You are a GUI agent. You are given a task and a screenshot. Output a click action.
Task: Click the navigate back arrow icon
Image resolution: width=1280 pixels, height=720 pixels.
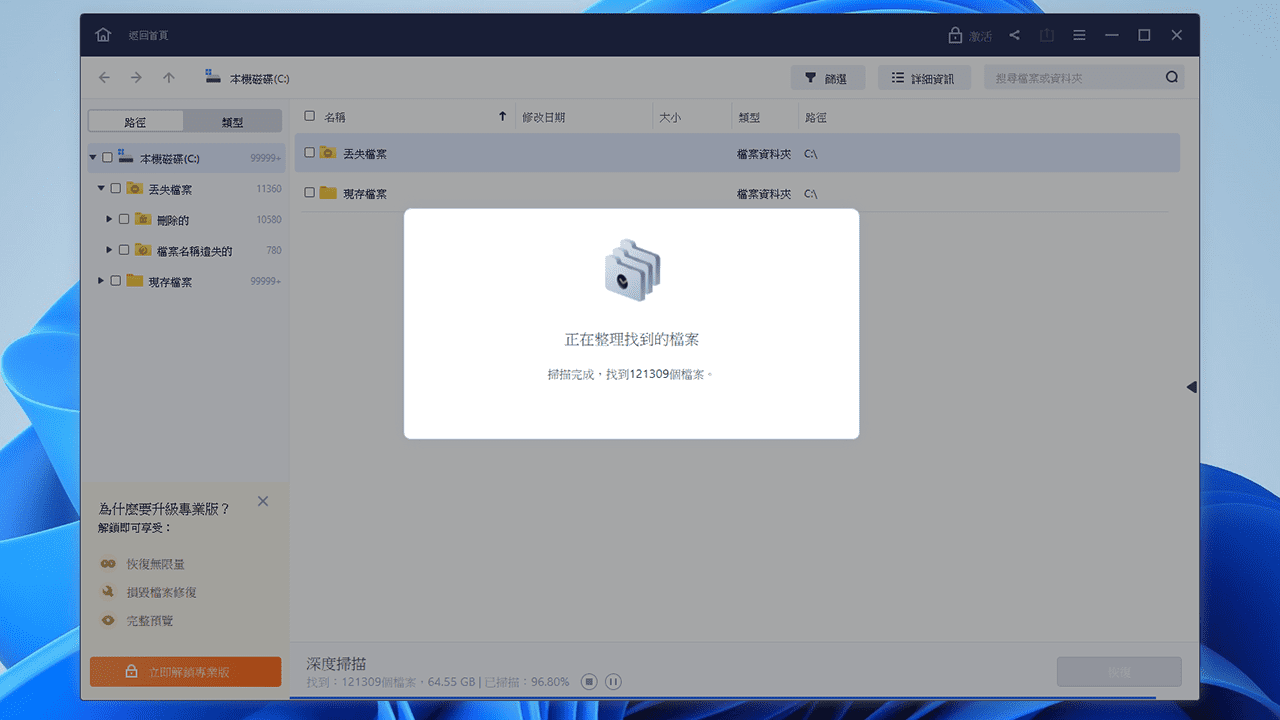[104, 77]
